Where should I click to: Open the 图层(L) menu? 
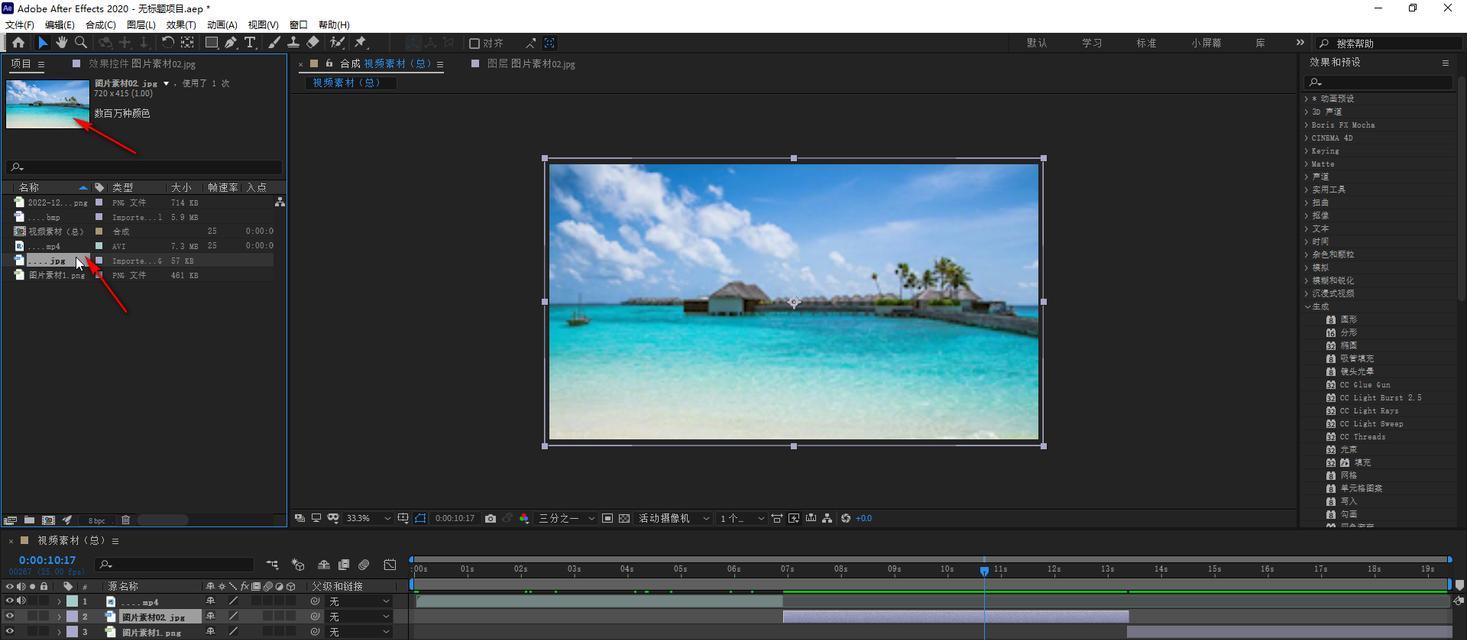[x=141, y=25]
